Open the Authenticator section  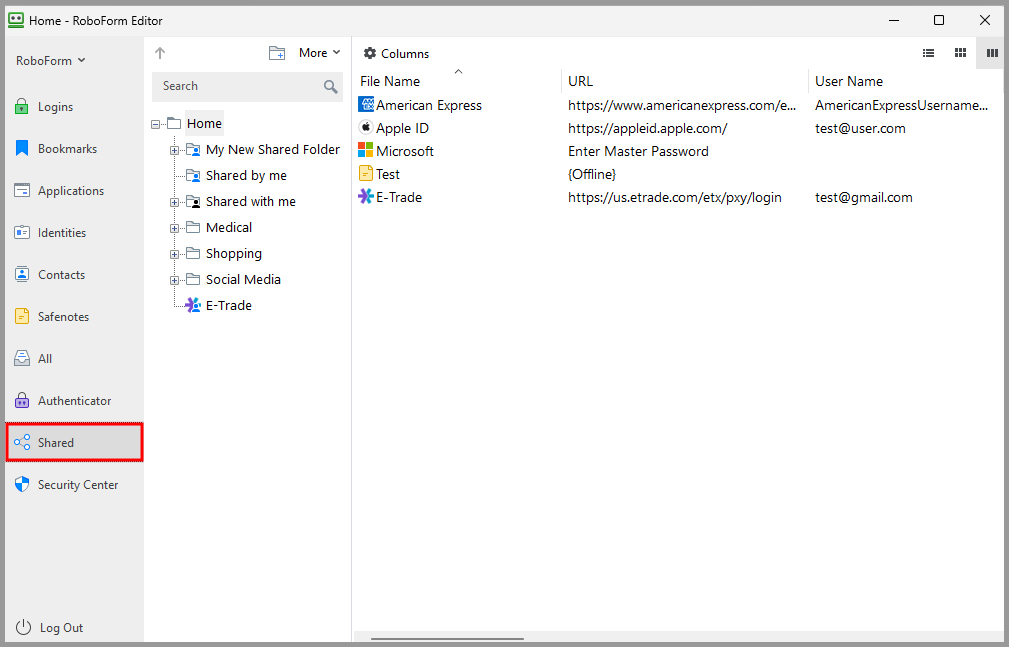pyautogui.click(x=74, y=400)
